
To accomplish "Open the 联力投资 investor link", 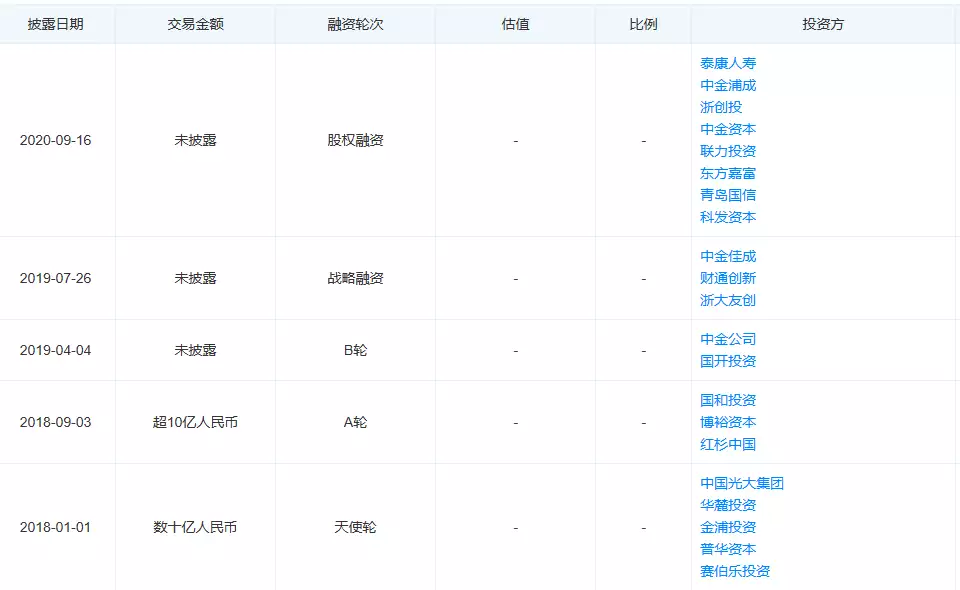I will [x=728, y=151].
